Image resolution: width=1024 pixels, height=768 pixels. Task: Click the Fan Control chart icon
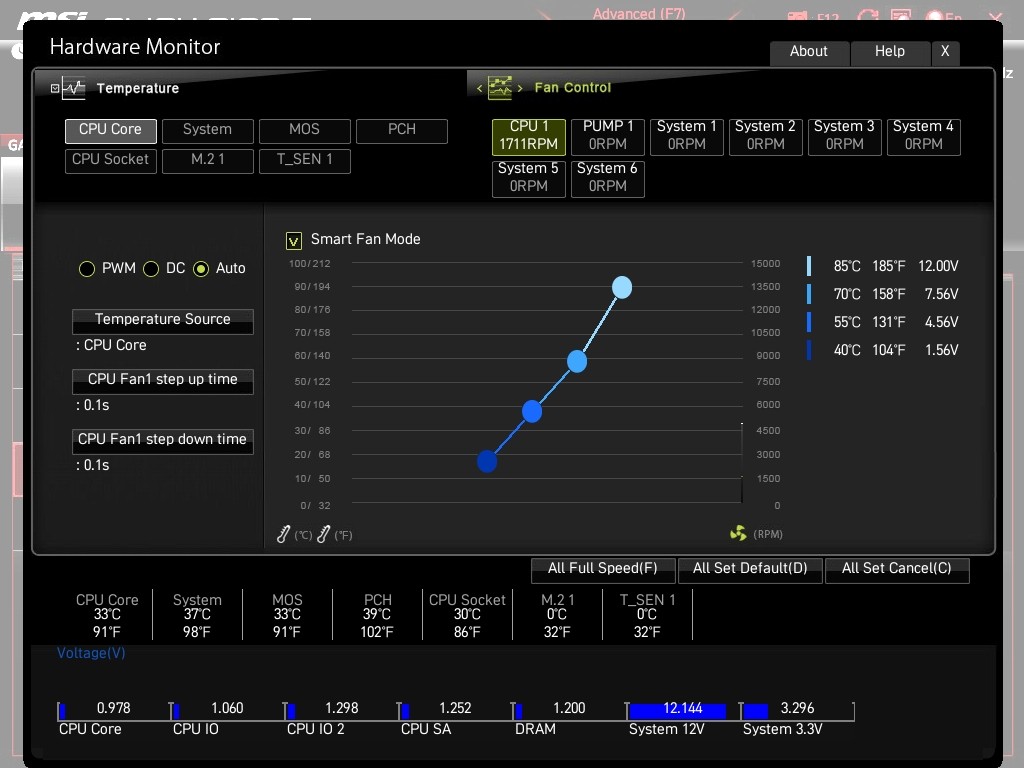[x=499, y=88]
